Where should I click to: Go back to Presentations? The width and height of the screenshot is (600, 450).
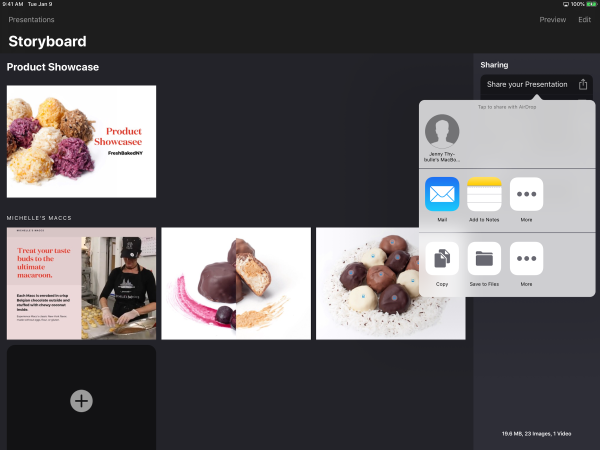[x=31, y=20]
